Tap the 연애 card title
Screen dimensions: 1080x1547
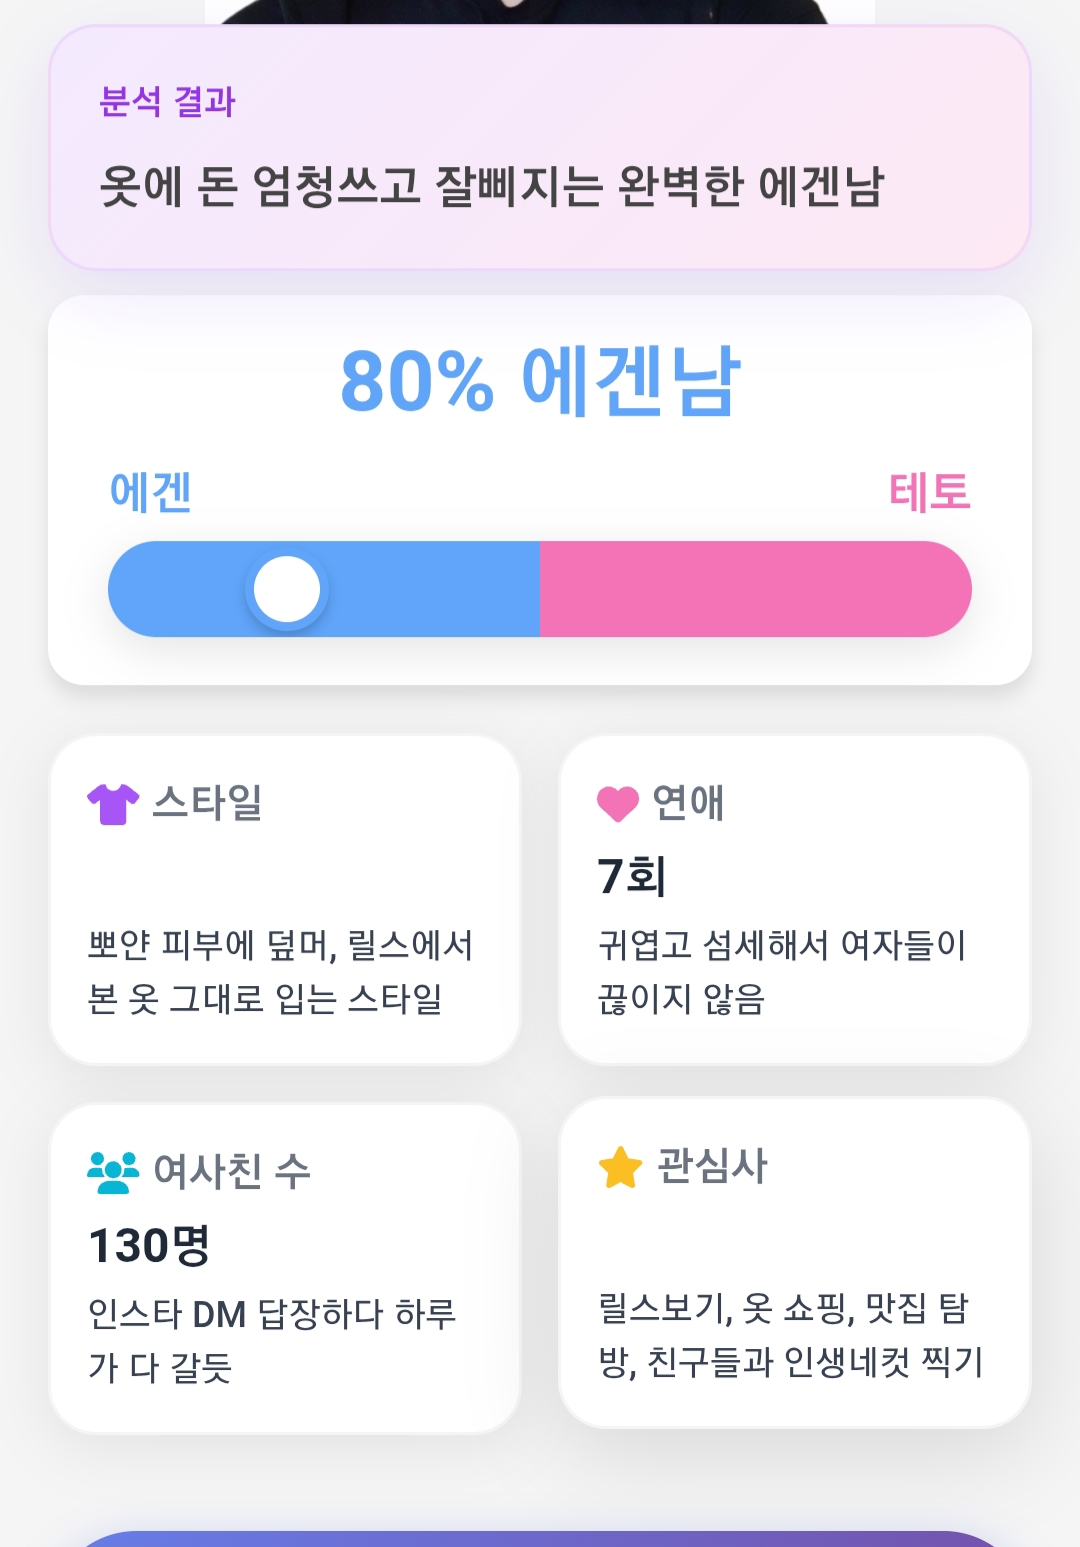[688, 802]
